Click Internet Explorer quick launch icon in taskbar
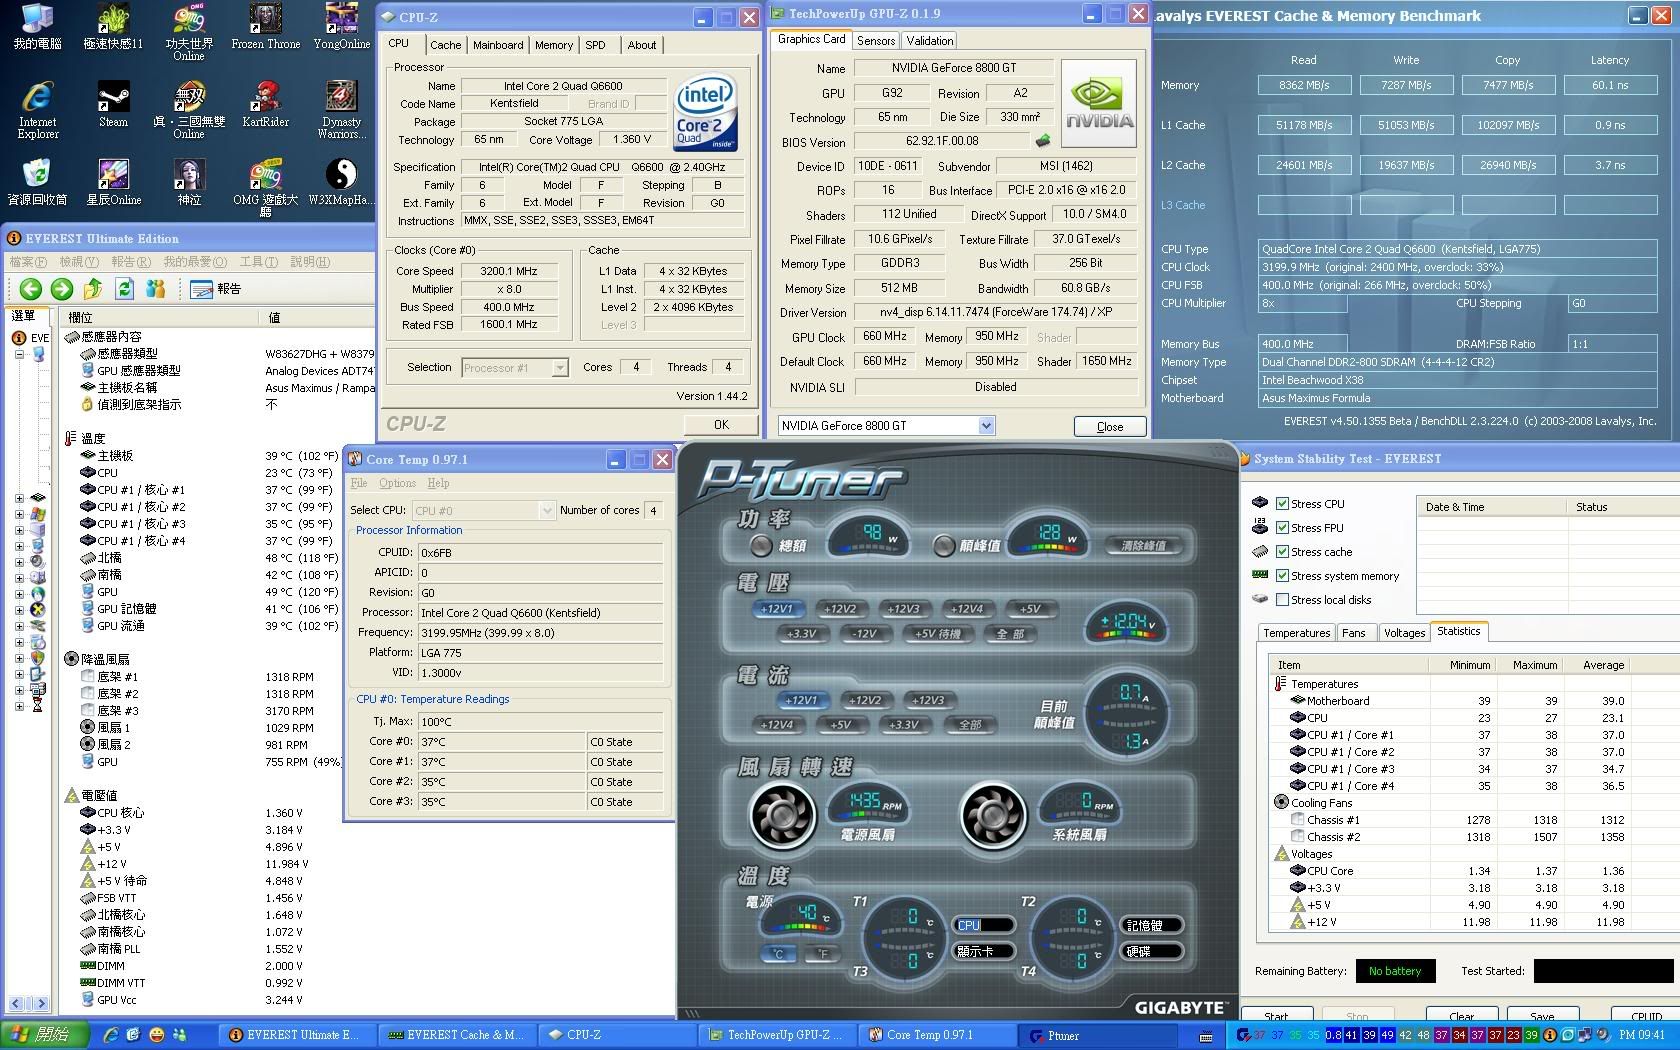1680x1050 pixels. 111,1035
